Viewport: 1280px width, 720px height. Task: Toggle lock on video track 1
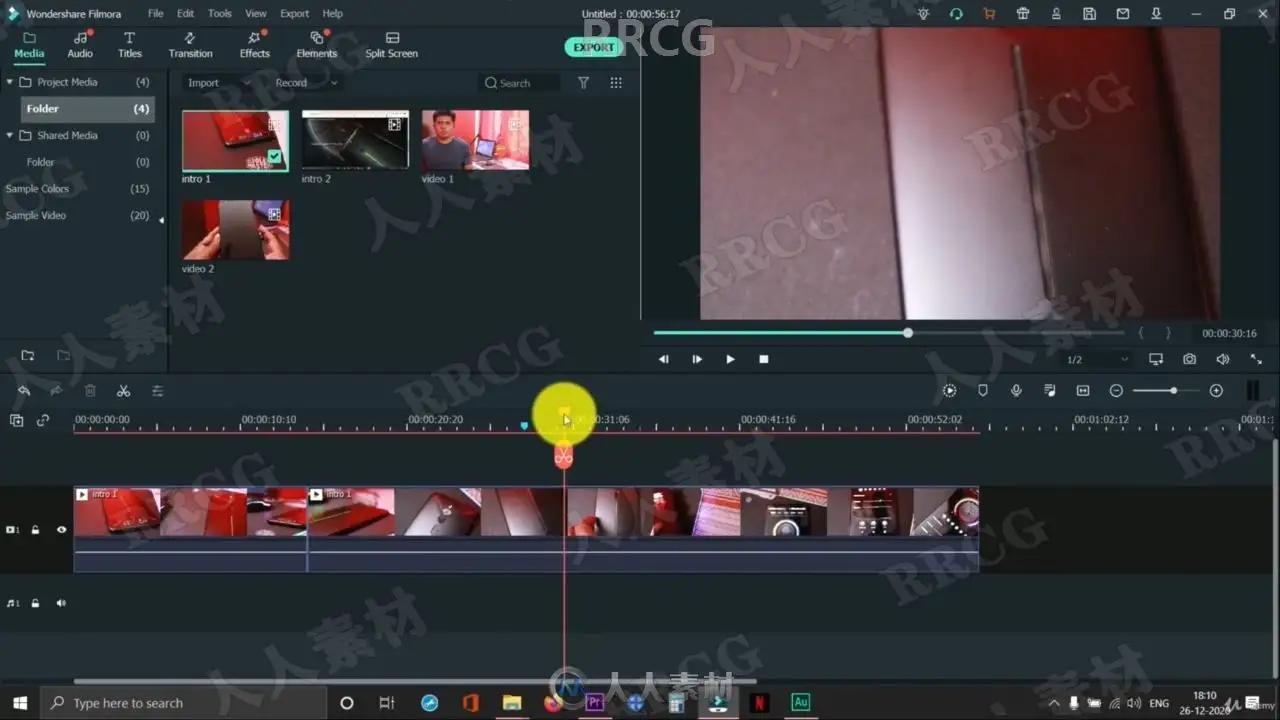tap(35, 530)
